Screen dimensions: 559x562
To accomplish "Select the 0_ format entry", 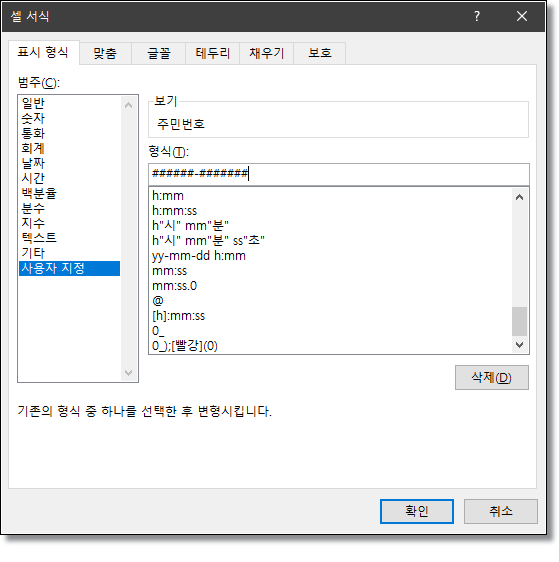I will (x=331, y=331).
